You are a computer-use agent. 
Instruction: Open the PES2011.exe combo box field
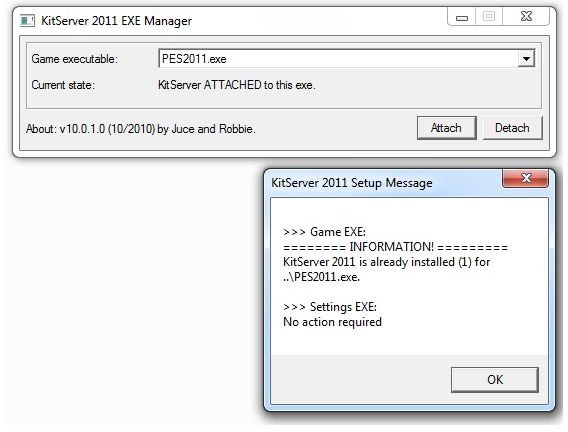(x=347, y=59)
